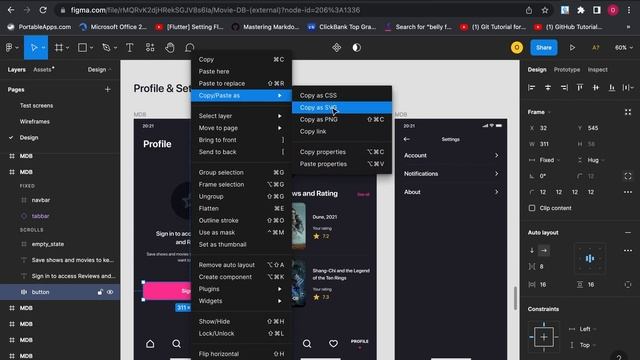Switch to the Inspect tab
The width and height of the screenshot is (640, 360).
(x=598, y=70)
